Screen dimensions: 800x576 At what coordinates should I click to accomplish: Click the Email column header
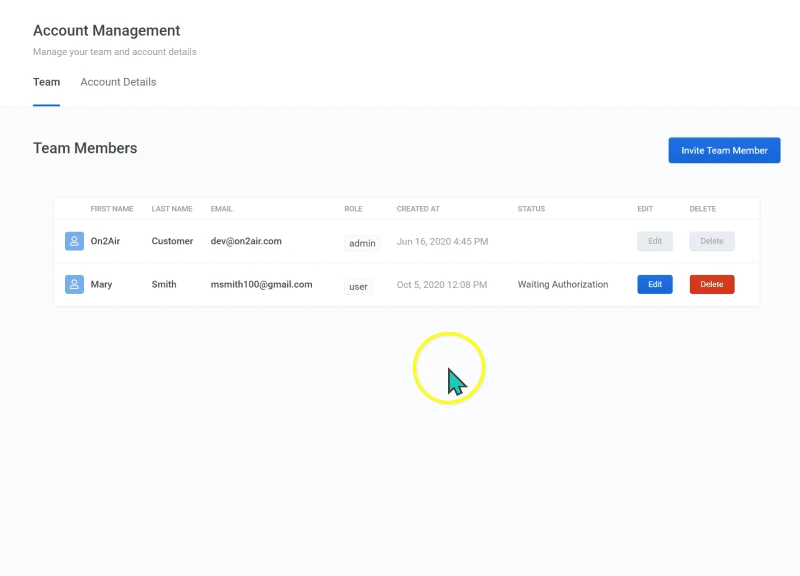pos(221,209)
